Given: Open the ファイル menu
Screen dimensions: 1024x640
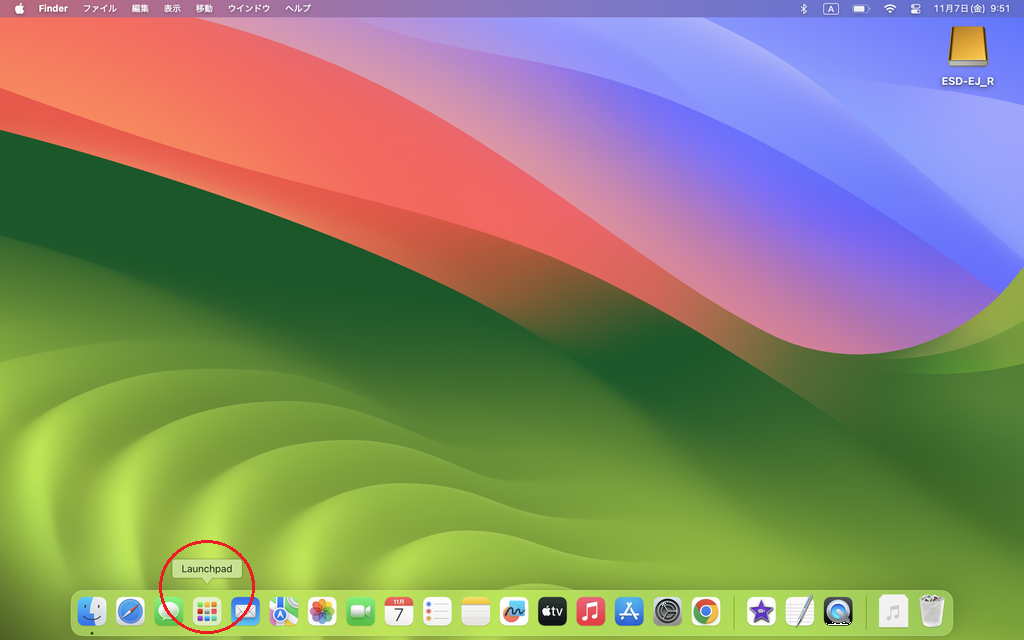Looking at the screenshot, I should [x=99, y=8].
